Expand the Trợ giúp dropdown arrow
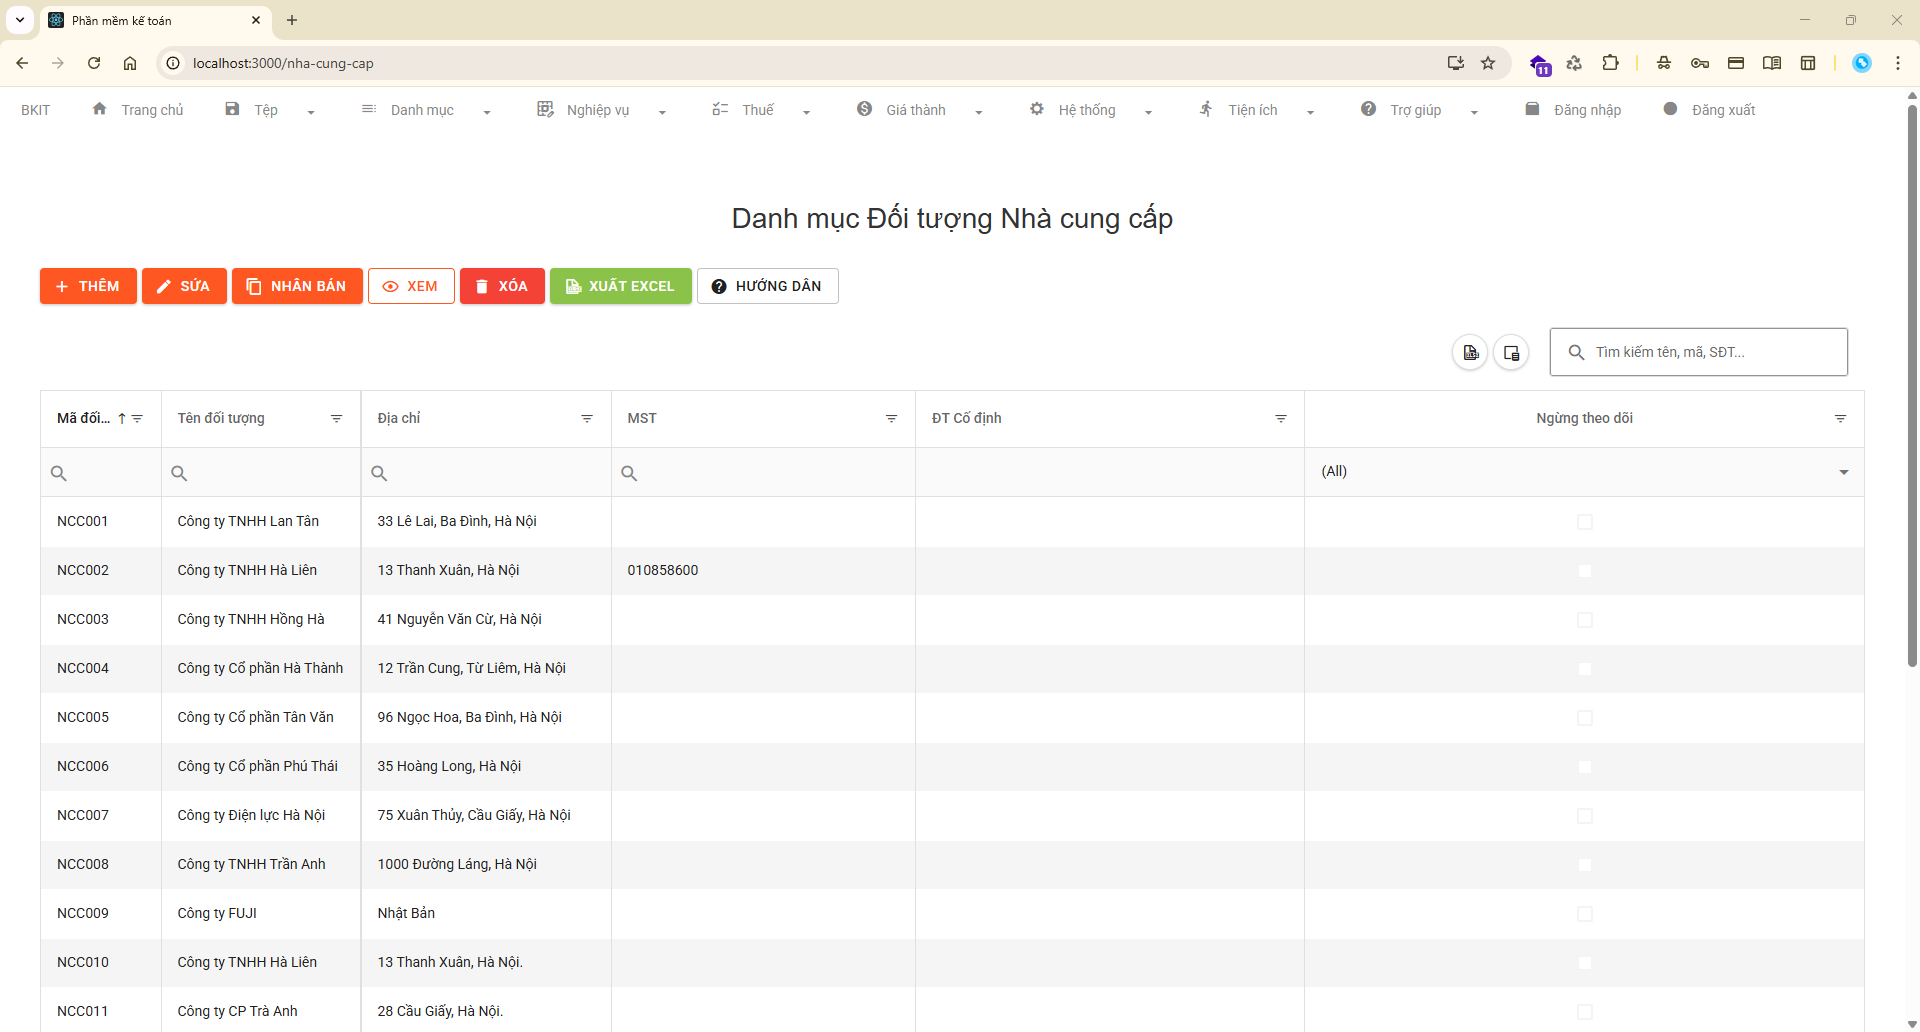The height and width of the screenshot is (1032, 1920). (1474, 112)
